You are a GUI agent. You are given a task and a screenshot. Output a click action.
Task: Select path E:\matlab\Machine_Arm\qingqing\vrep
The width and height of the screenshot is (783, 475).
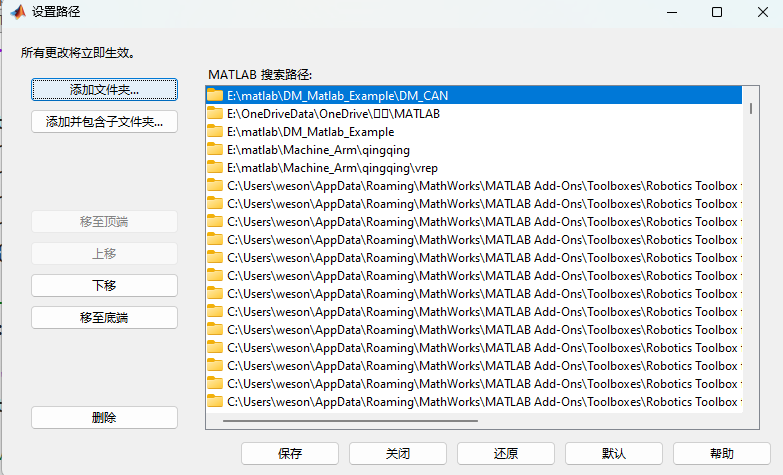474,168
